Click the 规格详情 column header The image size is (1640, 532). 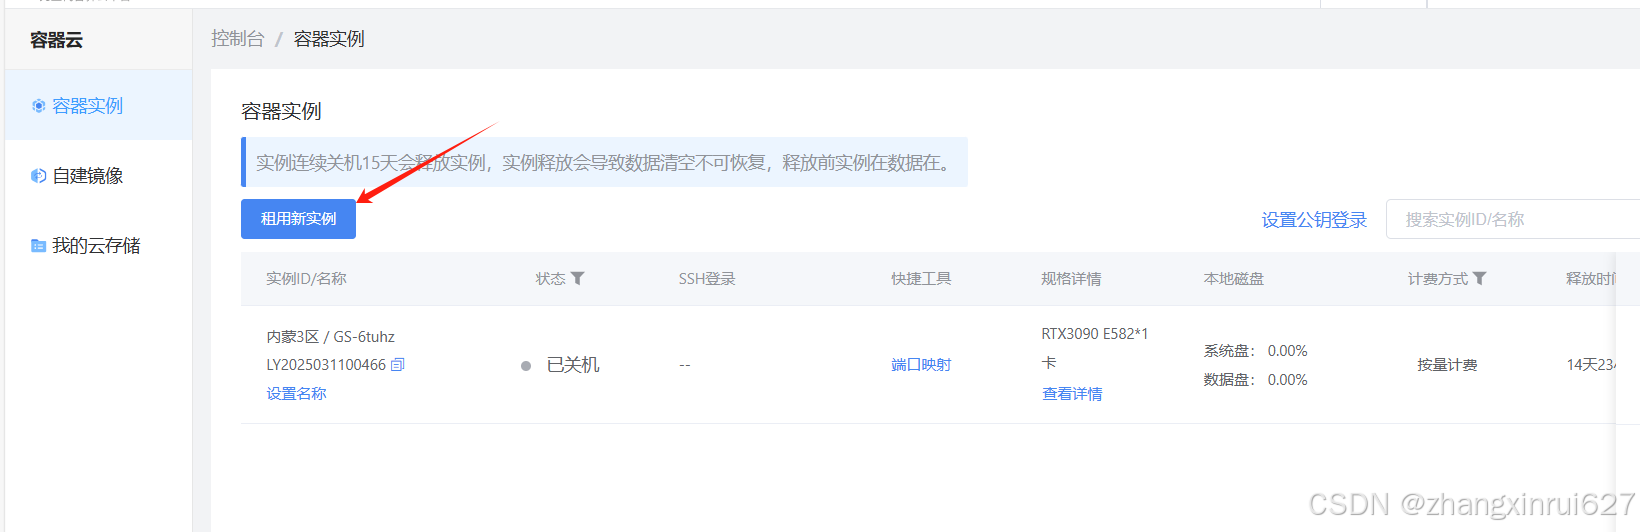coord(1071,279)
